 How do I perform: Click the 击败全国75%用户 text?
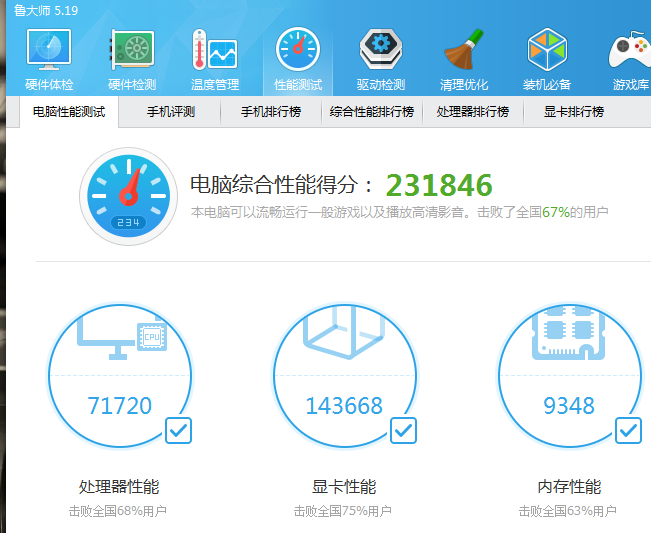point(343,511)
